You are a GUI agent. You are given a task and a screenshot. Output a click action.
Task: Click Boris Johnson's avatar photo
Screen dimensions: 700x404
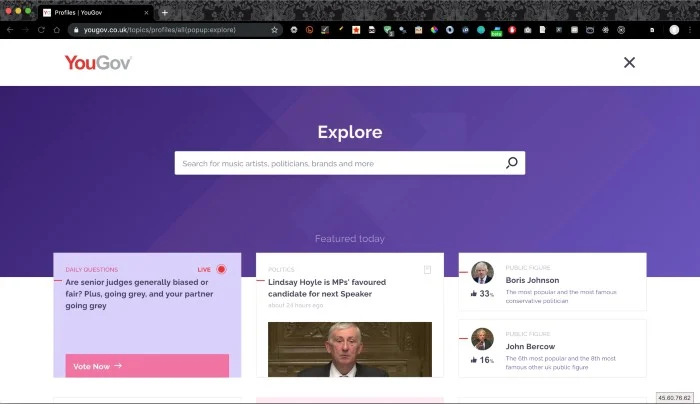click(x=482, y=273)
